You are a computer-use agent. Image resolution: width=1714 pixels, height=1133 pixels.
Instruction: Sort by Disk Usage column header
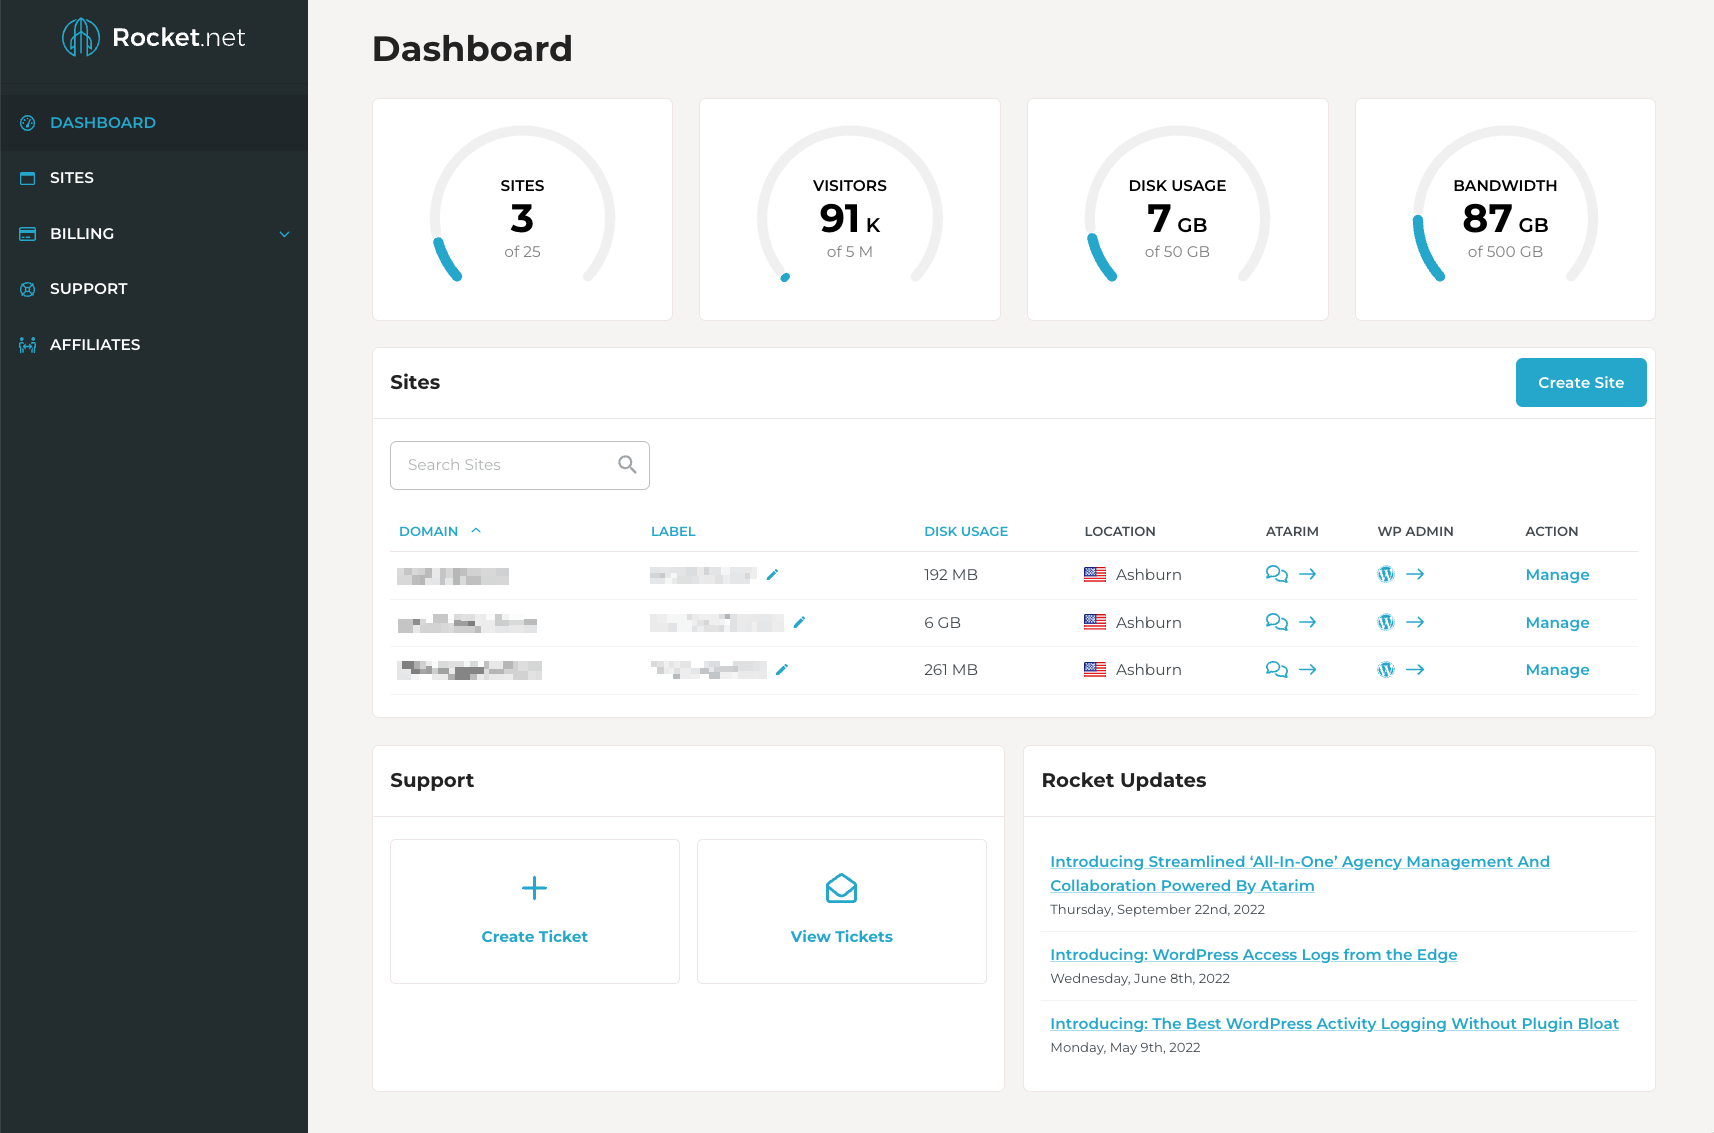point(966,532)
